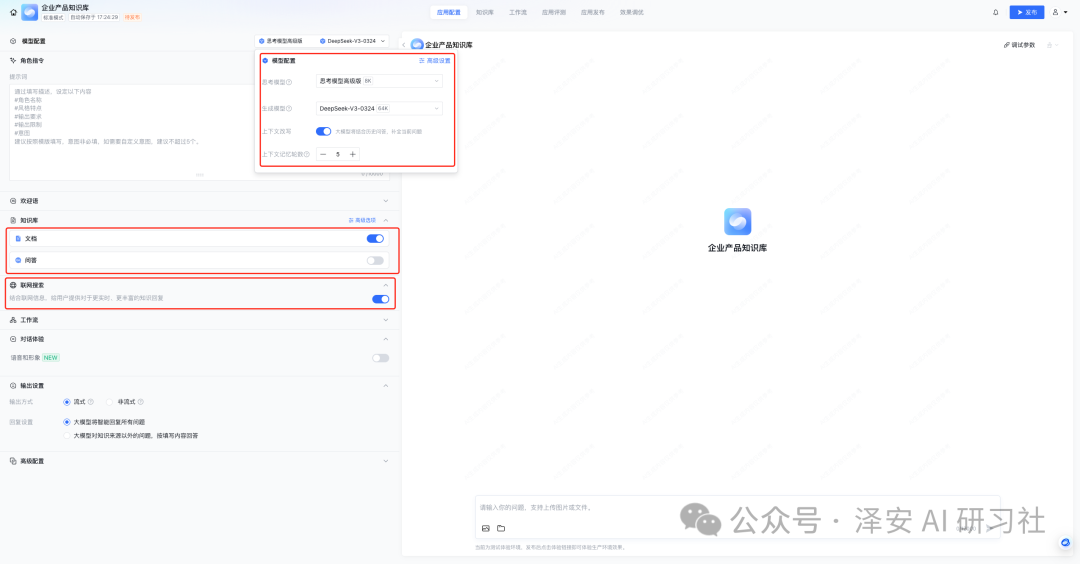Screen dimensions: 1080x564
Task: Switch to the 知识库 top tab
Action: click(485, 12)
